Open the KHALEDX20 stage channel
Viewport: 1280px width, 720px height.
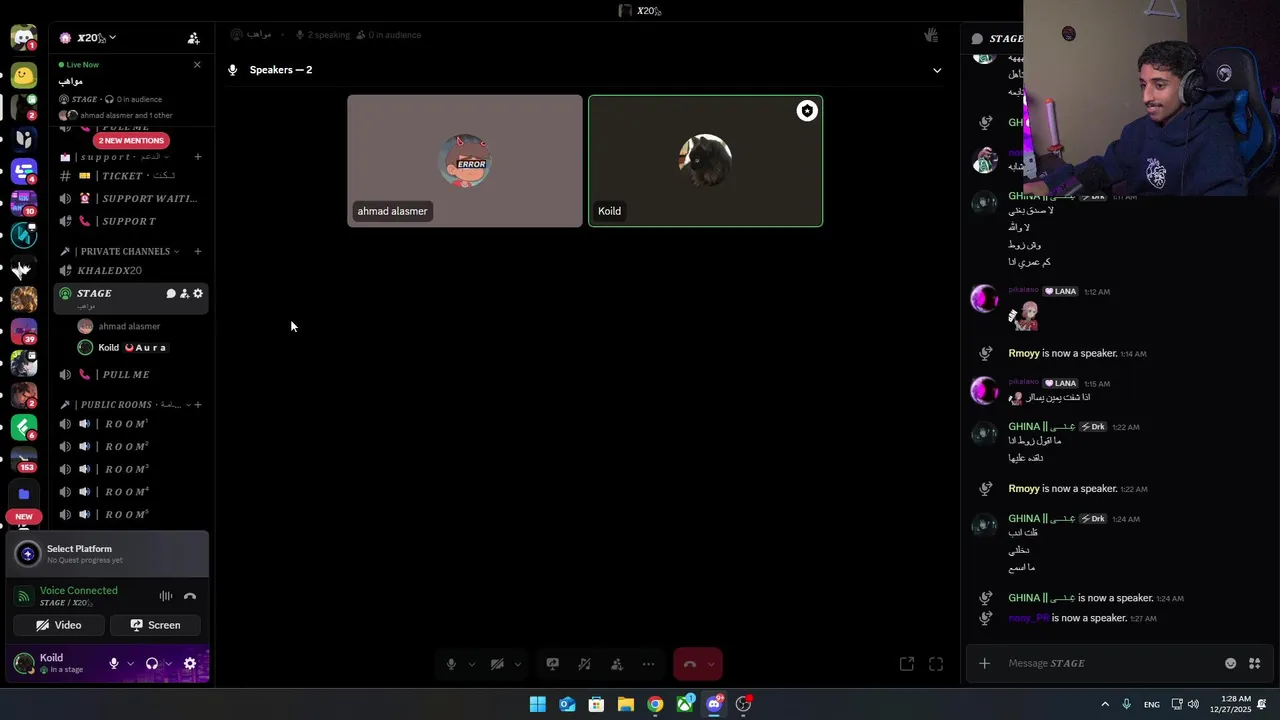(x=131, y=271)
